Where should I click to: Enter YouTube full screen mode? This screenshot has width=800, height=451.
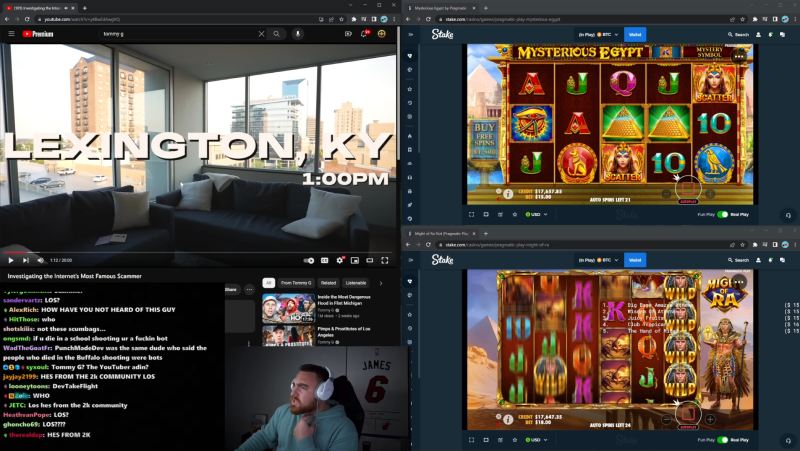click(385, 260)
